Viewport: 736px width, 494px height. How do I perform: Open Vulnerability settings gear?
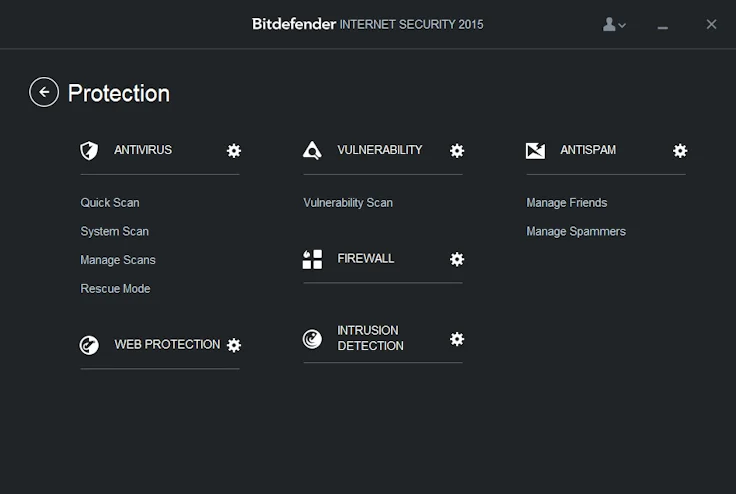tap(457, 151)
